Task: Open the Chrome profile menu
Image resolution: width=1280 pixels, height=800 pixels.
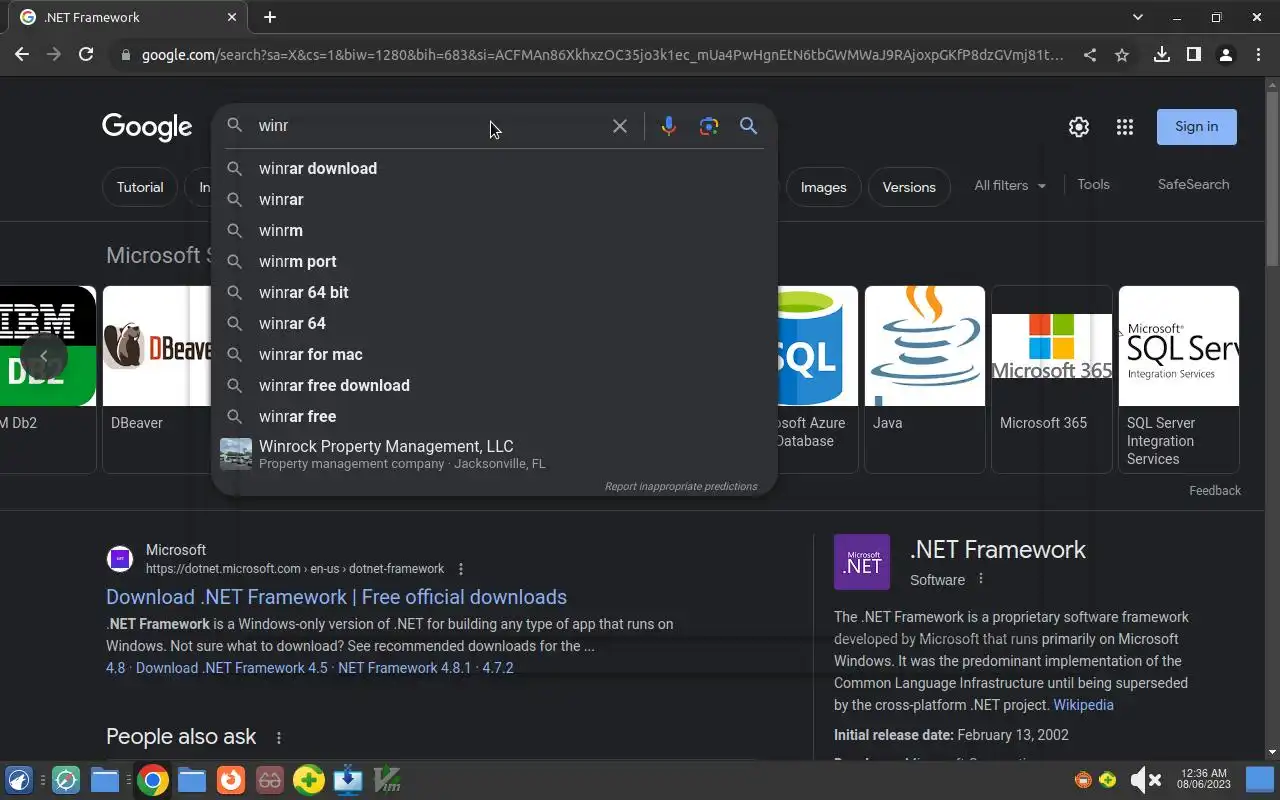Action: [x=1225, y=55]
